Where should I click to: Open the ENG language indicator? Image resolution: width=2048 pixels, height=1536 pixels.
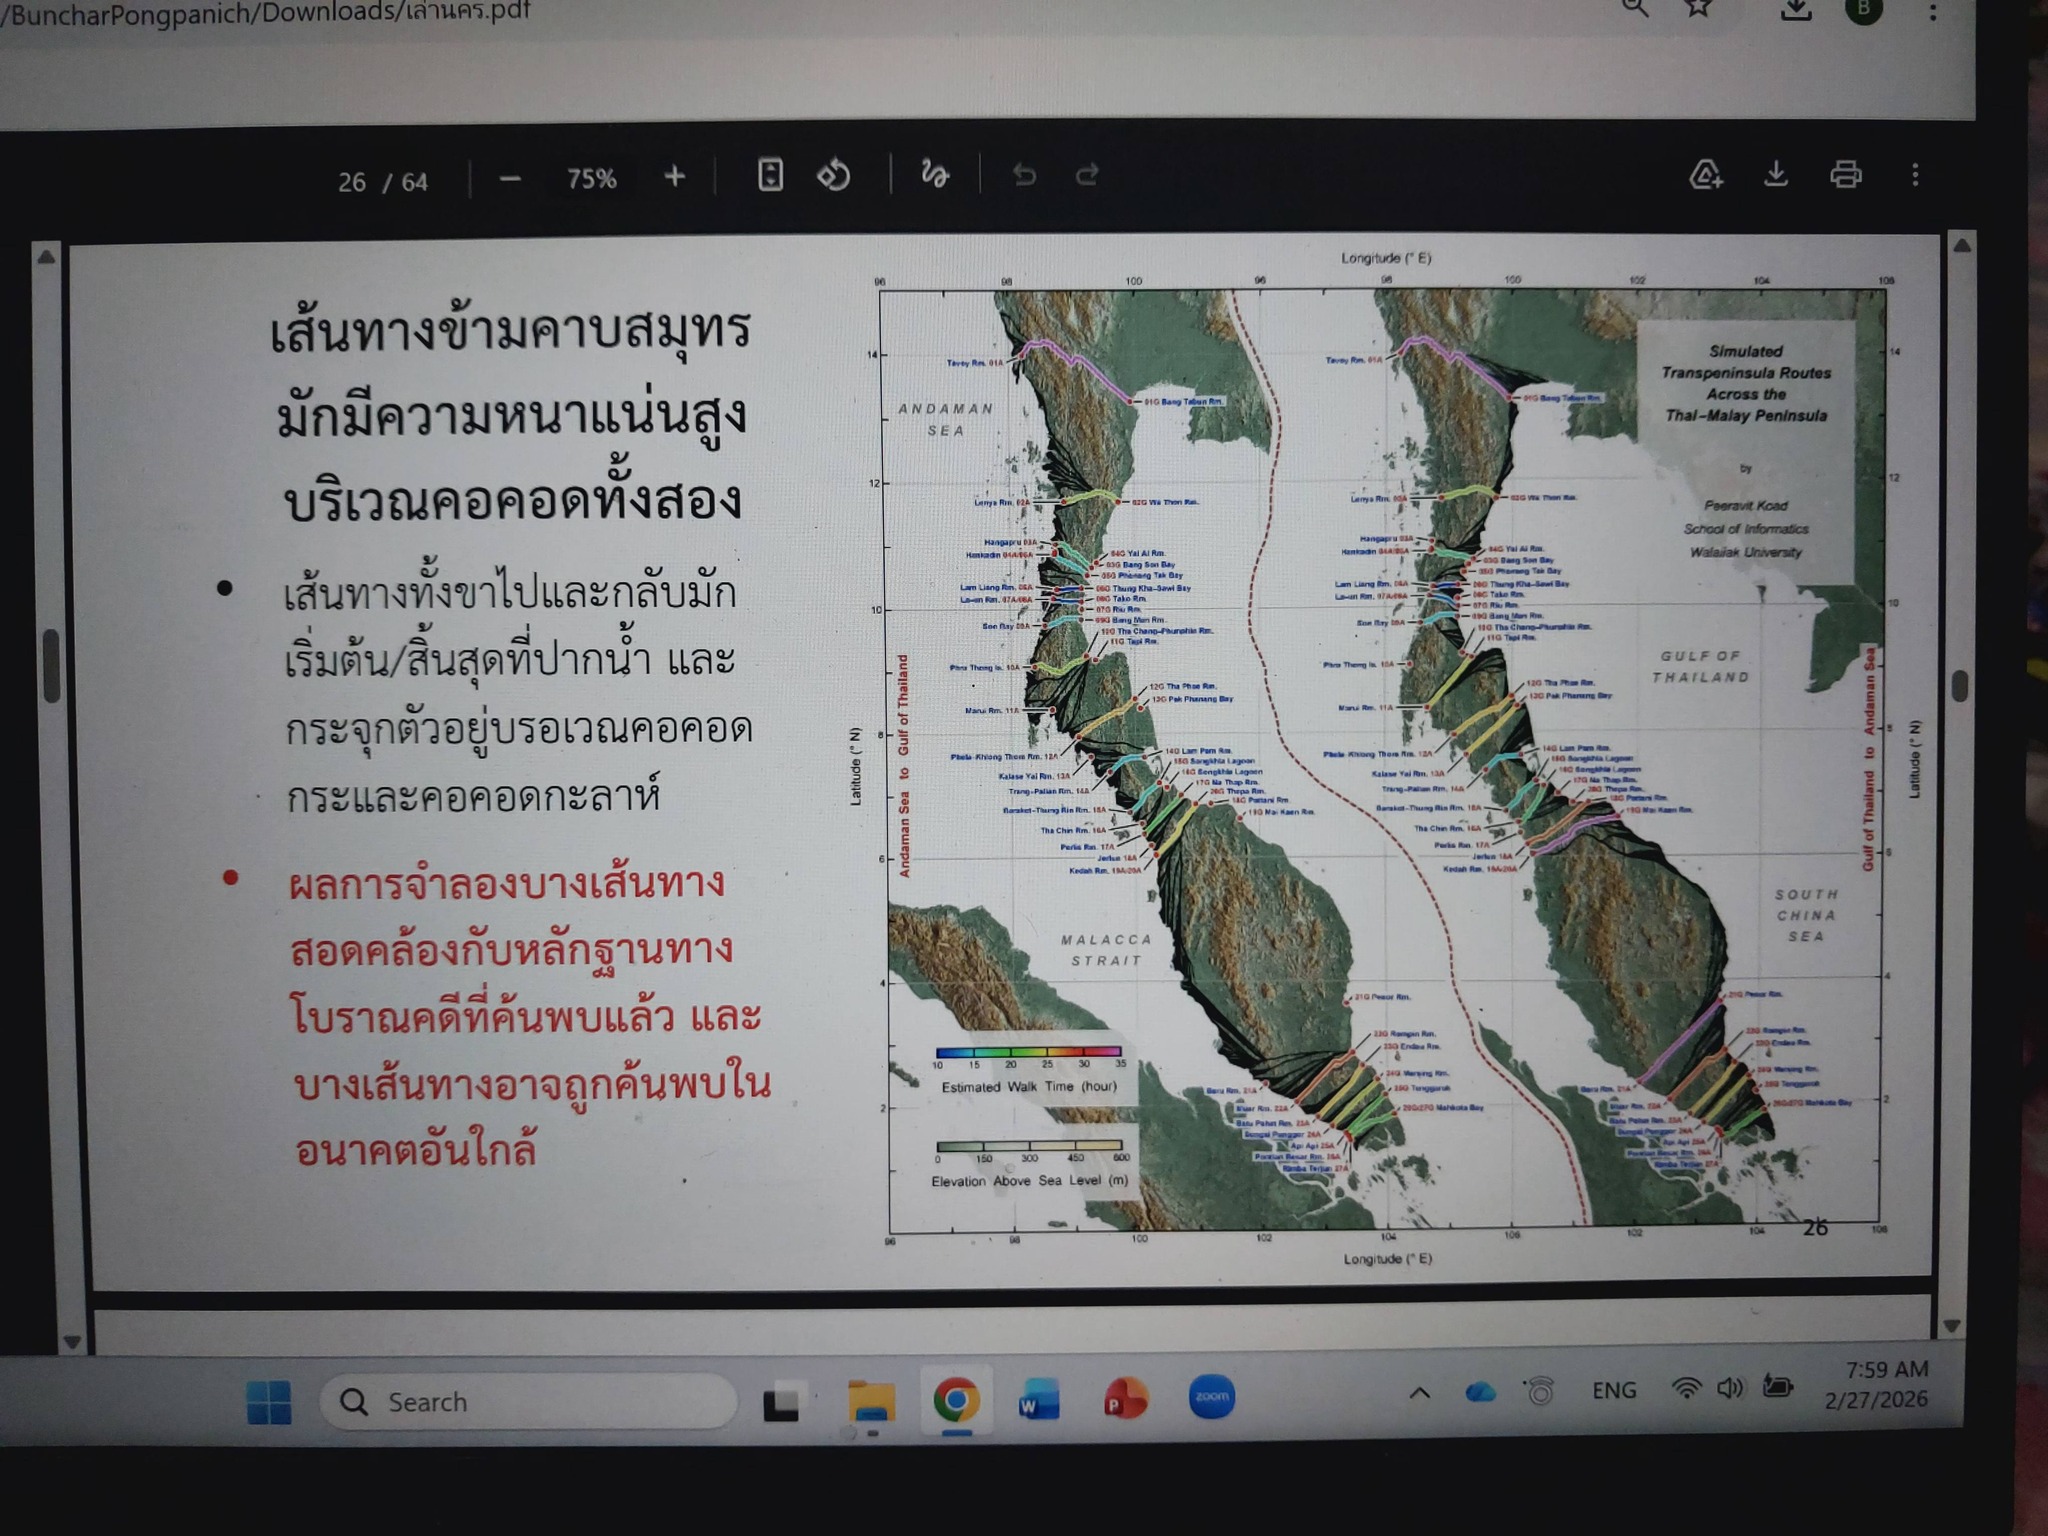coord(1613,1390)
